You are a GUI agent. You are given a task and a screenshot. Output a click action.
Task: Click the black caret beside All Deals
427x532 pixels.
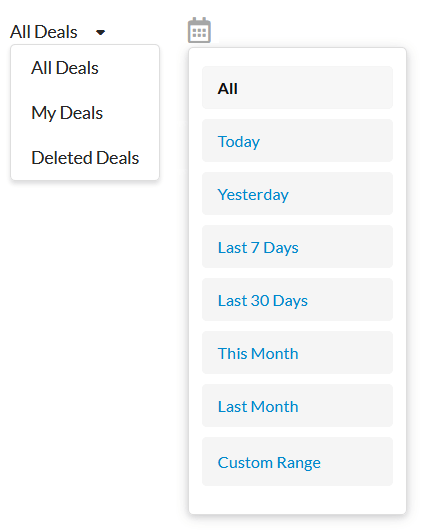point(100,33)
